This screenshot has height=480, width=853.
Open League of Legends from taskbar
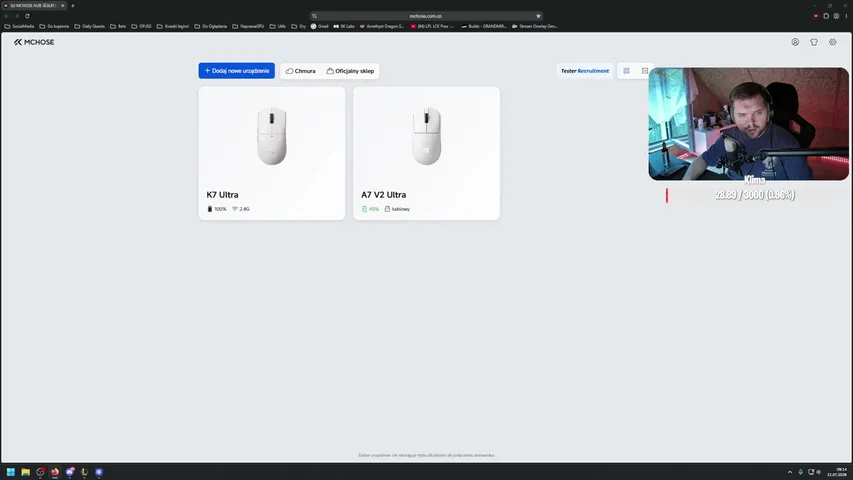point(84,472)
